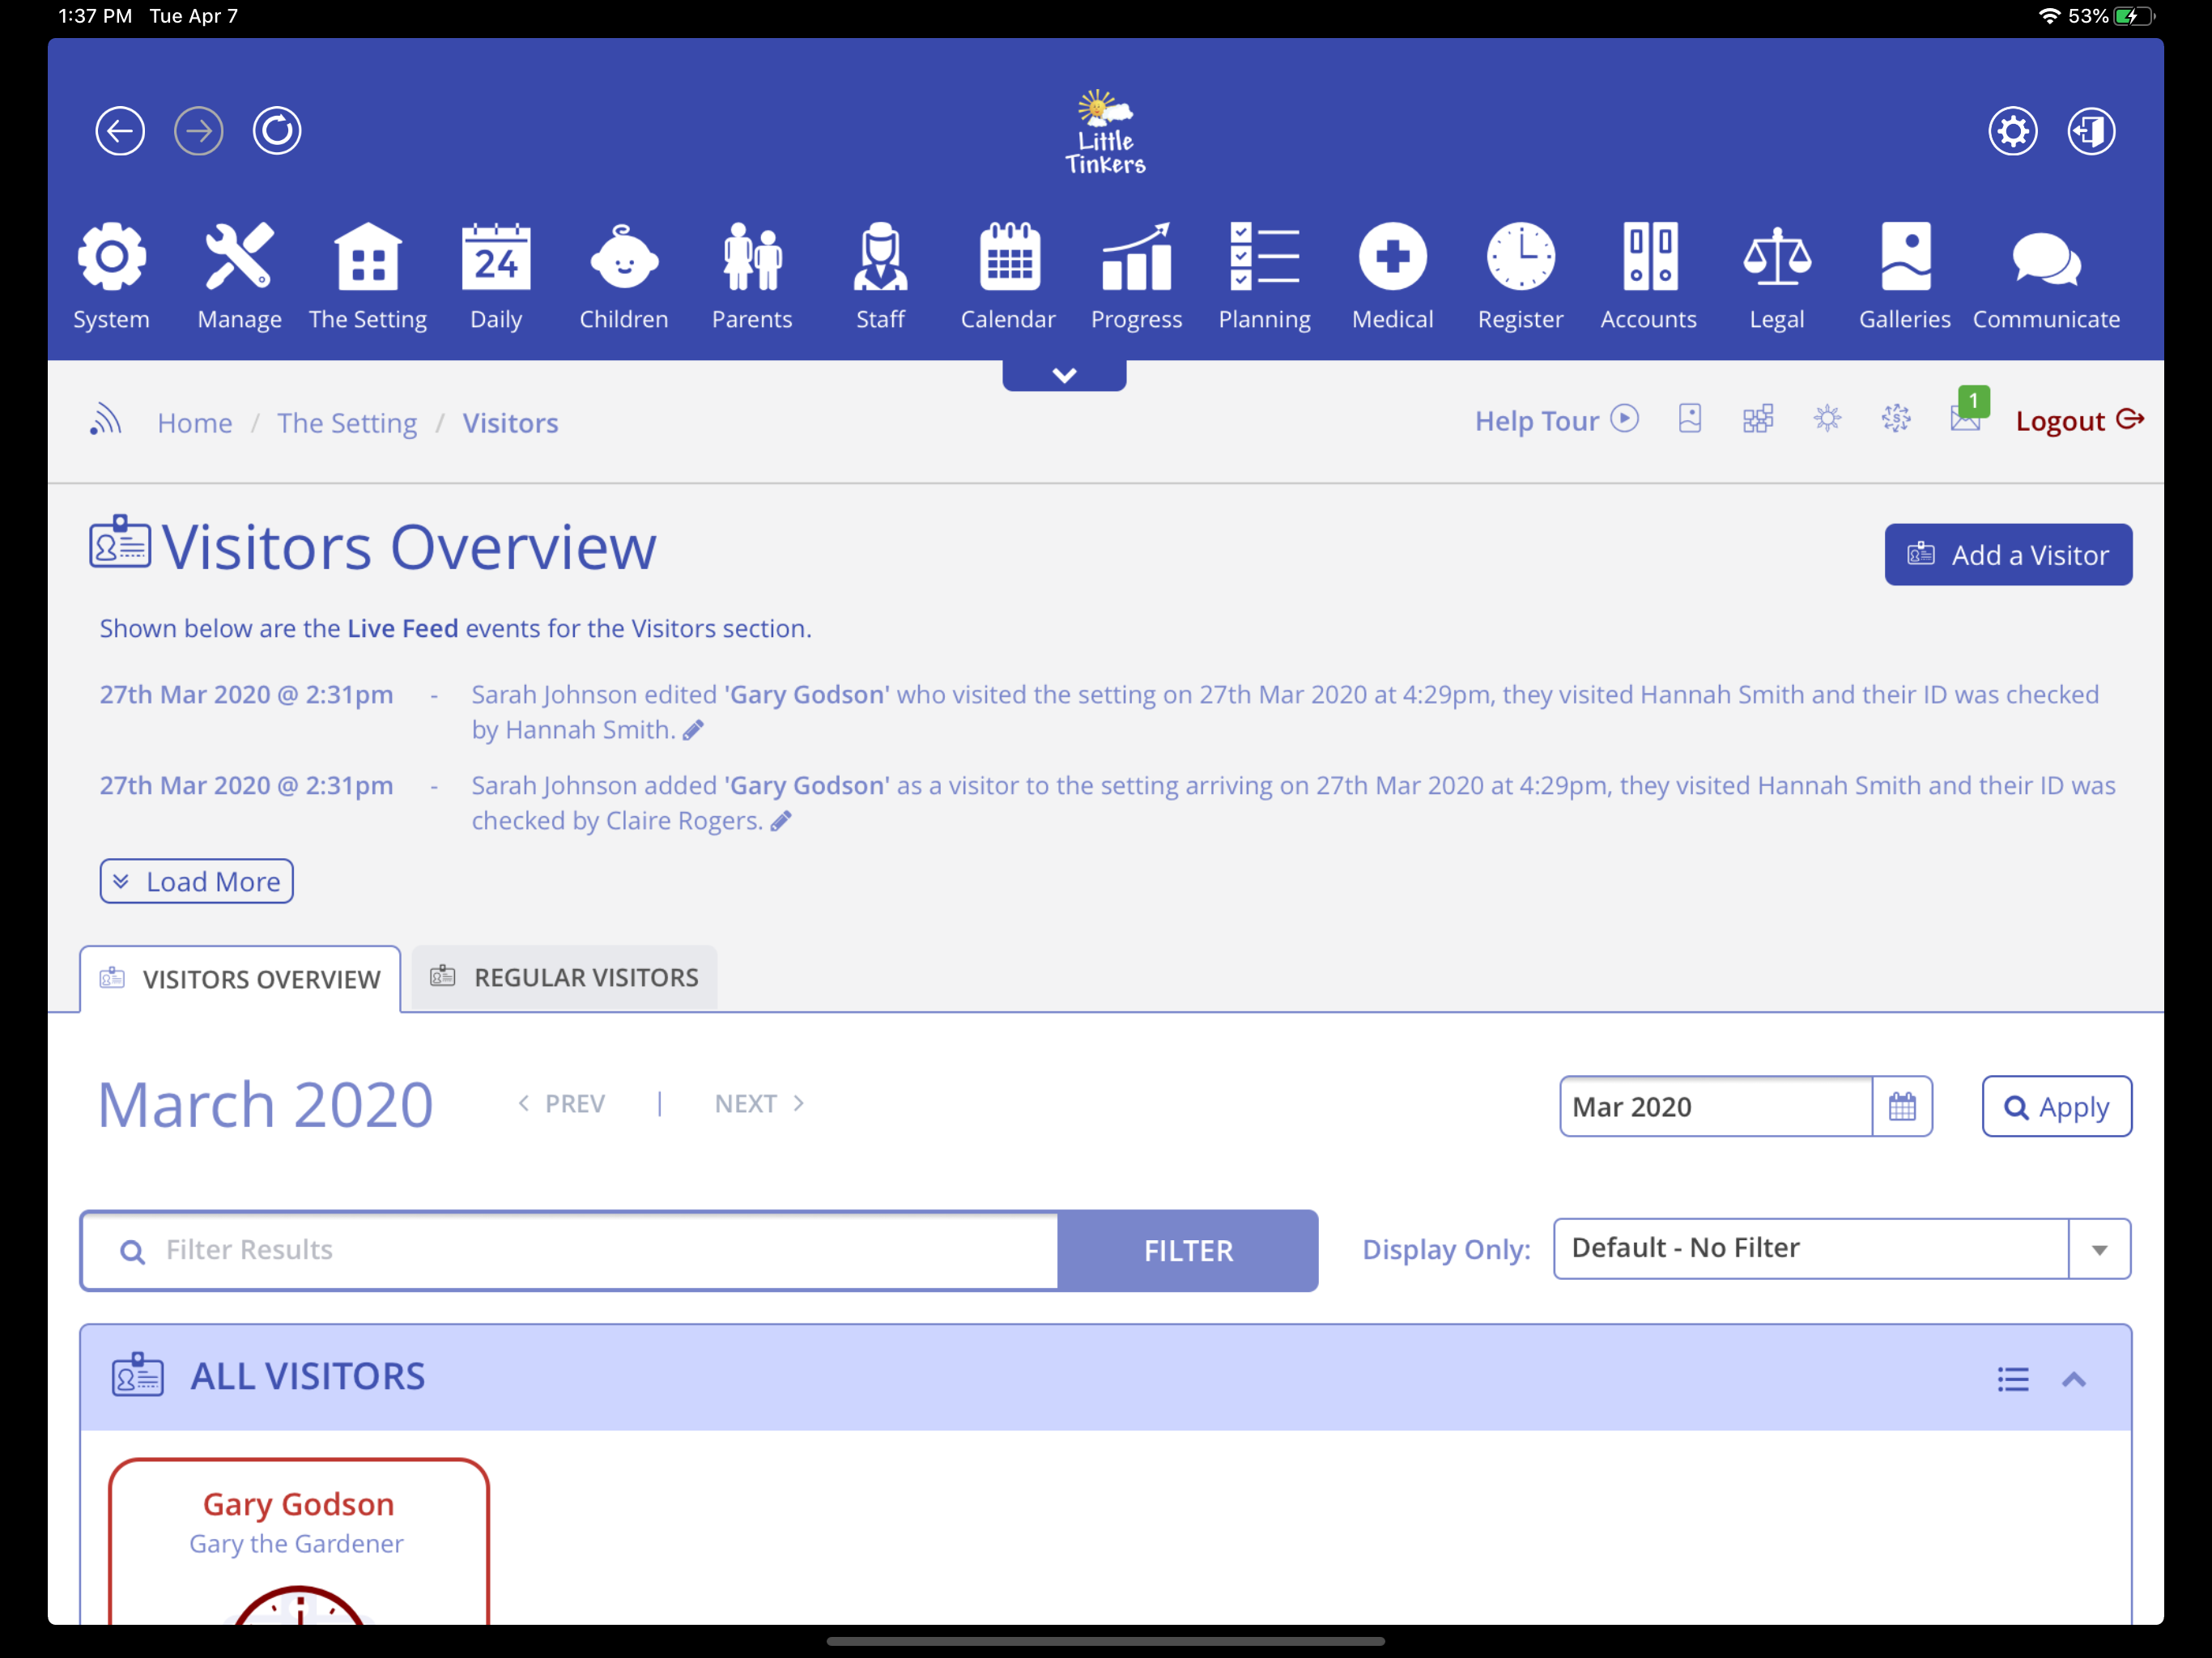Screen dimensions: 2212x1658
Task: Open the Gary Godson visitor card
Action: point(298,1540)
